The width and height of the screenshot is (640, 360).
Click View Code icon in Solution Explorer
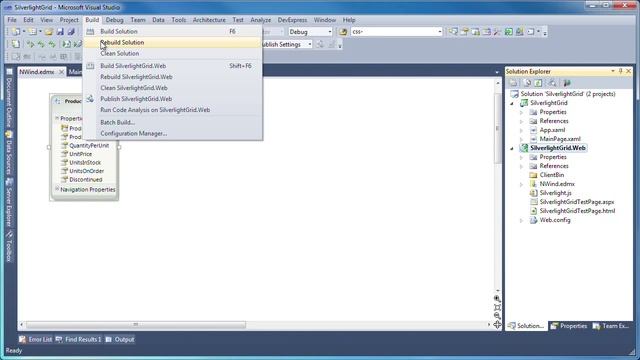(552, 83)
